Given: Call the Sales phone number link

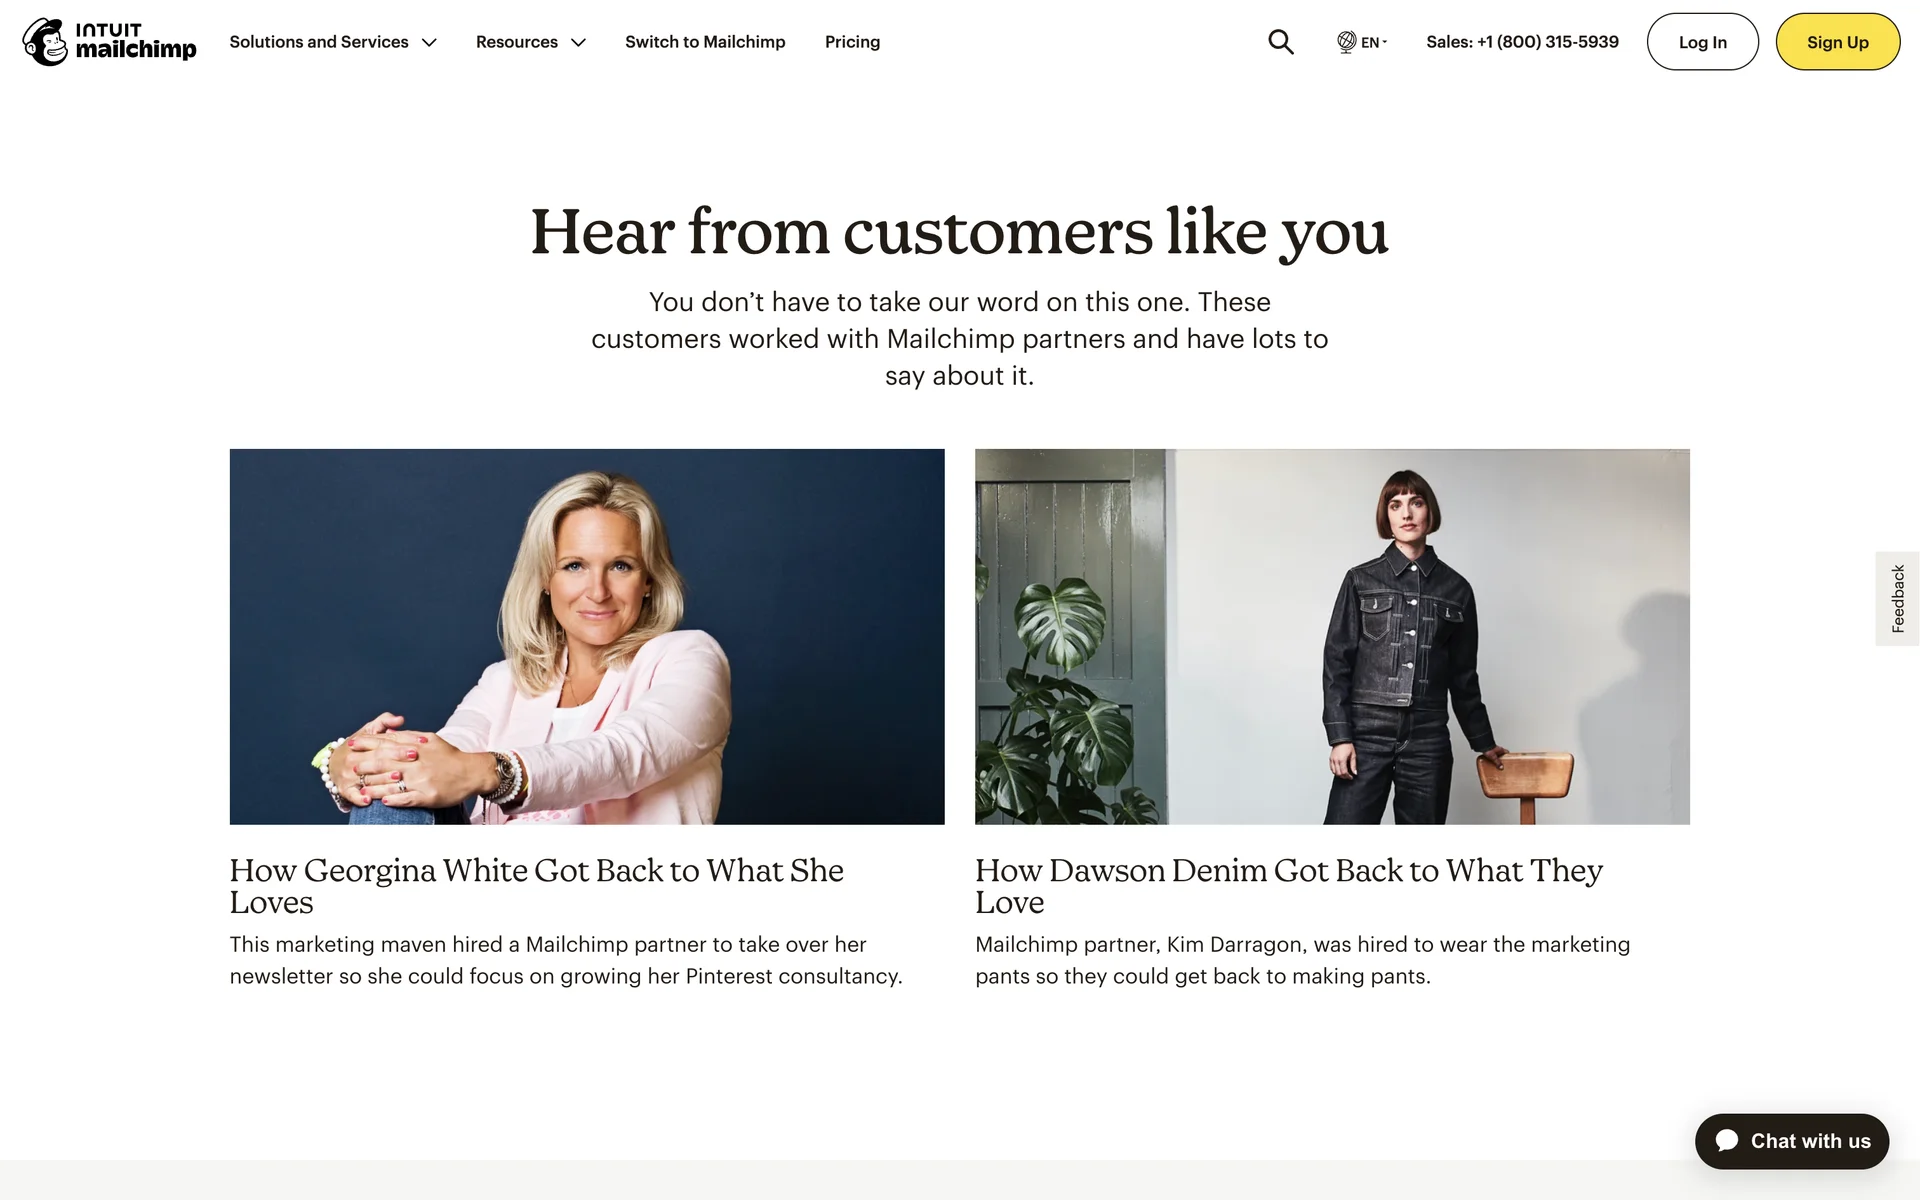Looking at the screenshot, I should click(1522, 42).
